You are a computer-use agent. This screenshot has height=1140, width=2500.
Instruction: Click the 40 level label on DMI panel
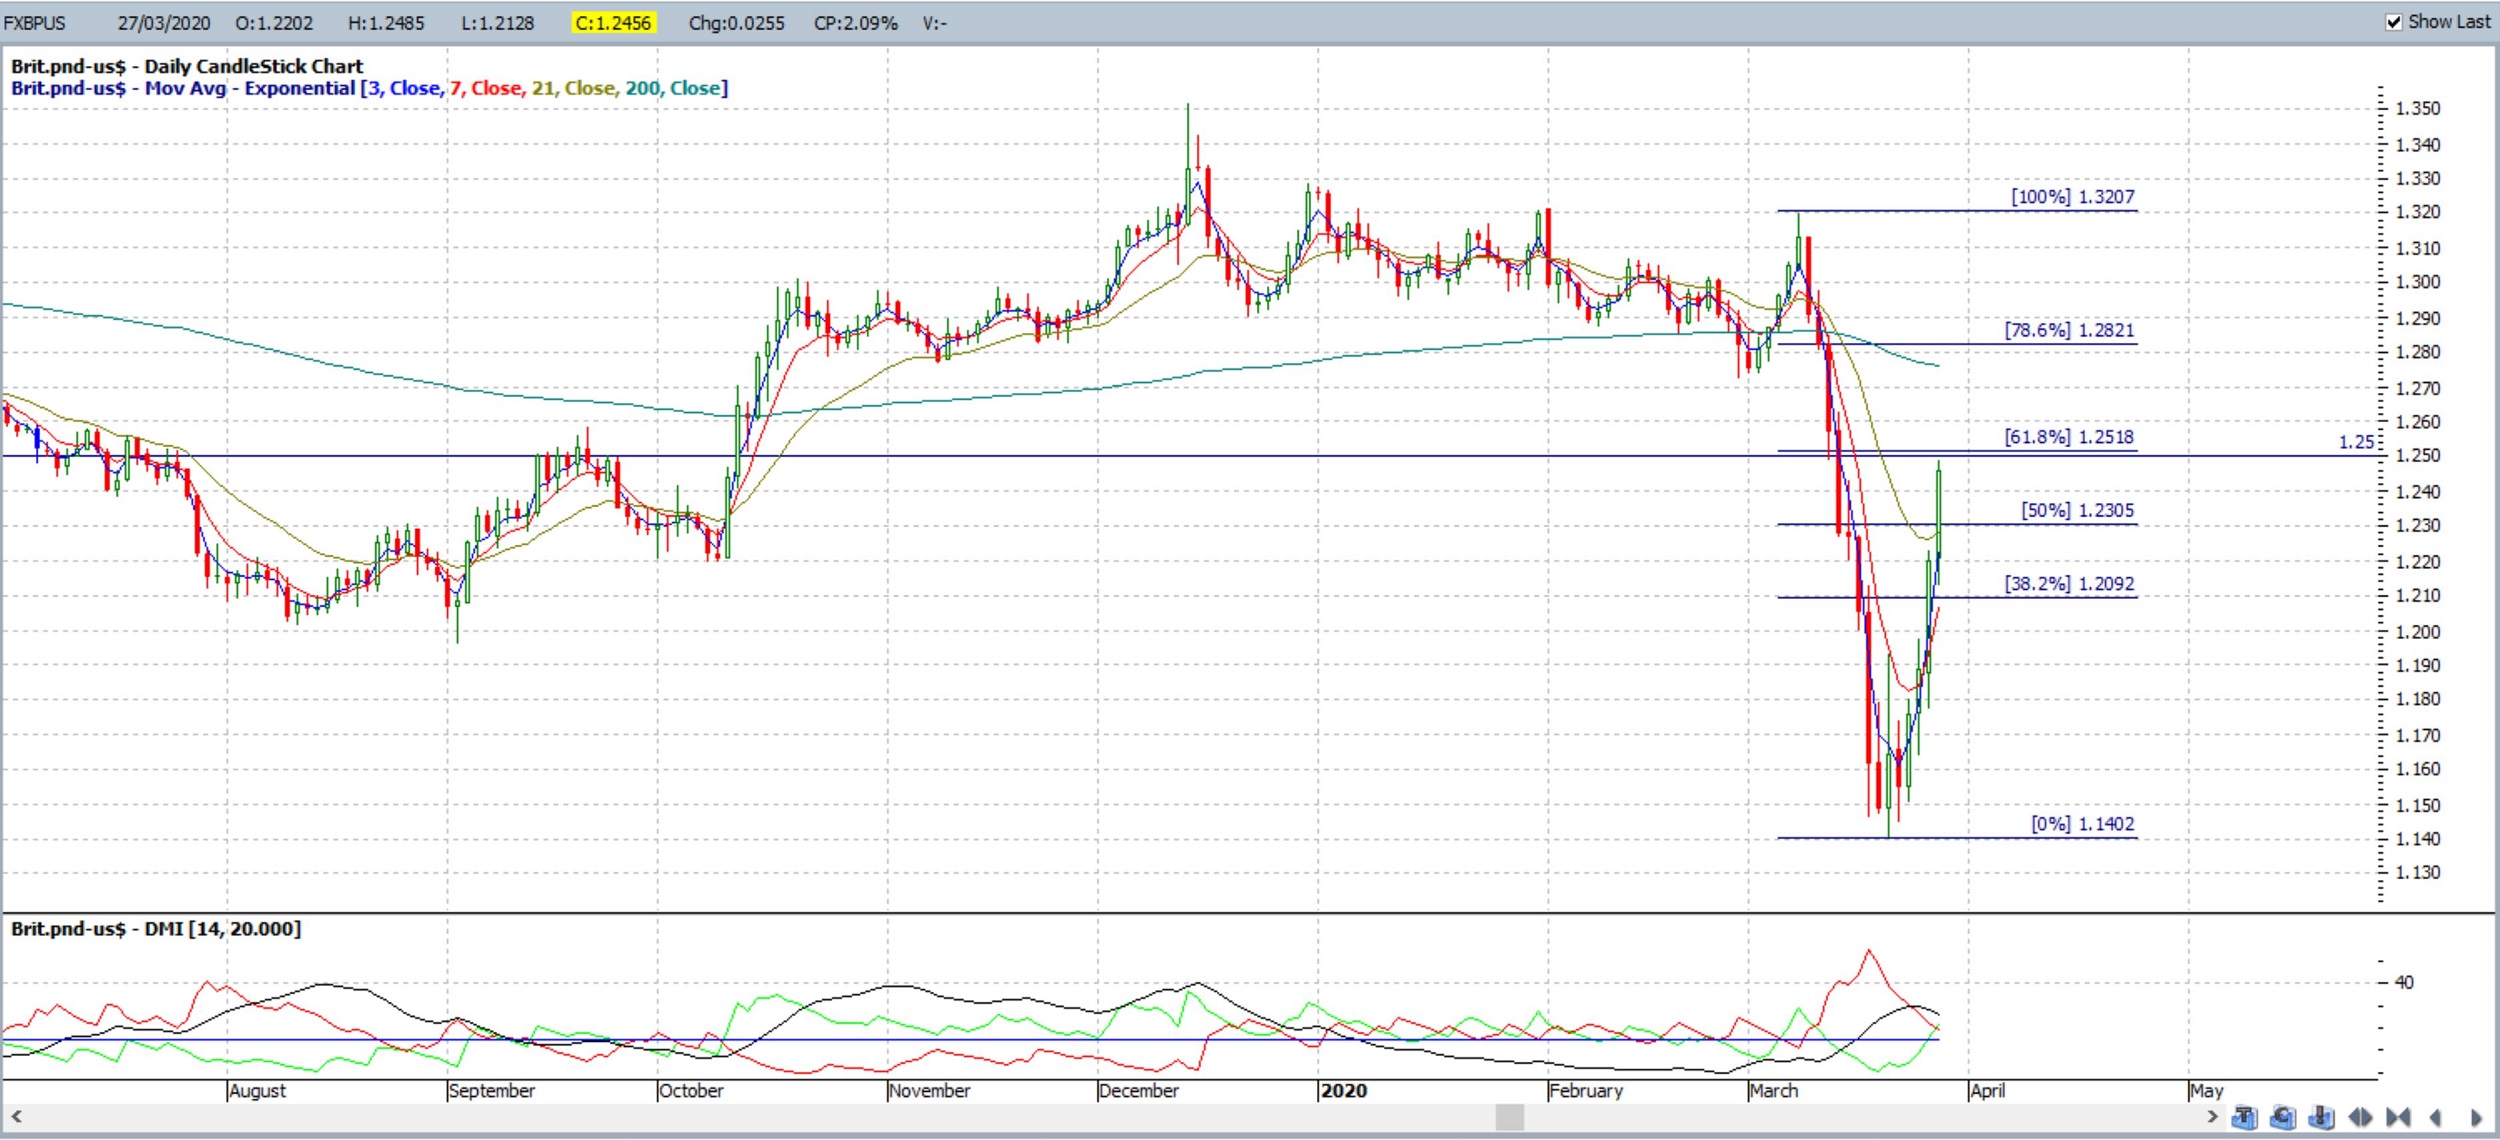coord(2404,983)
